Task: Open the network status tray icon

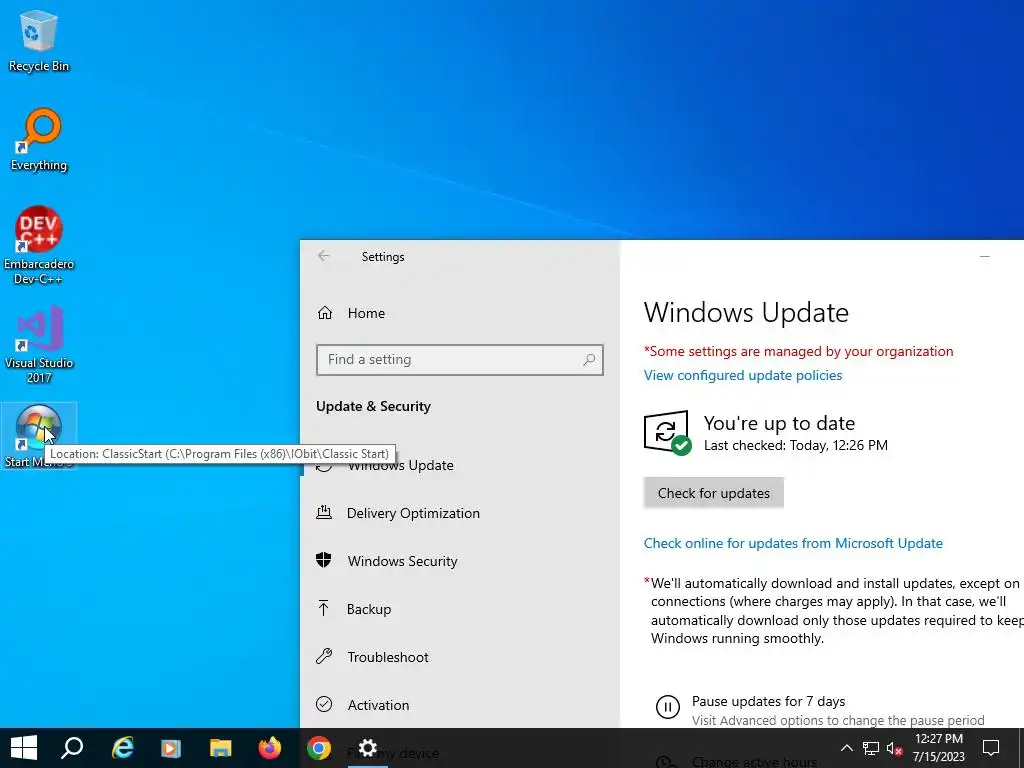Action: (871, 748)
